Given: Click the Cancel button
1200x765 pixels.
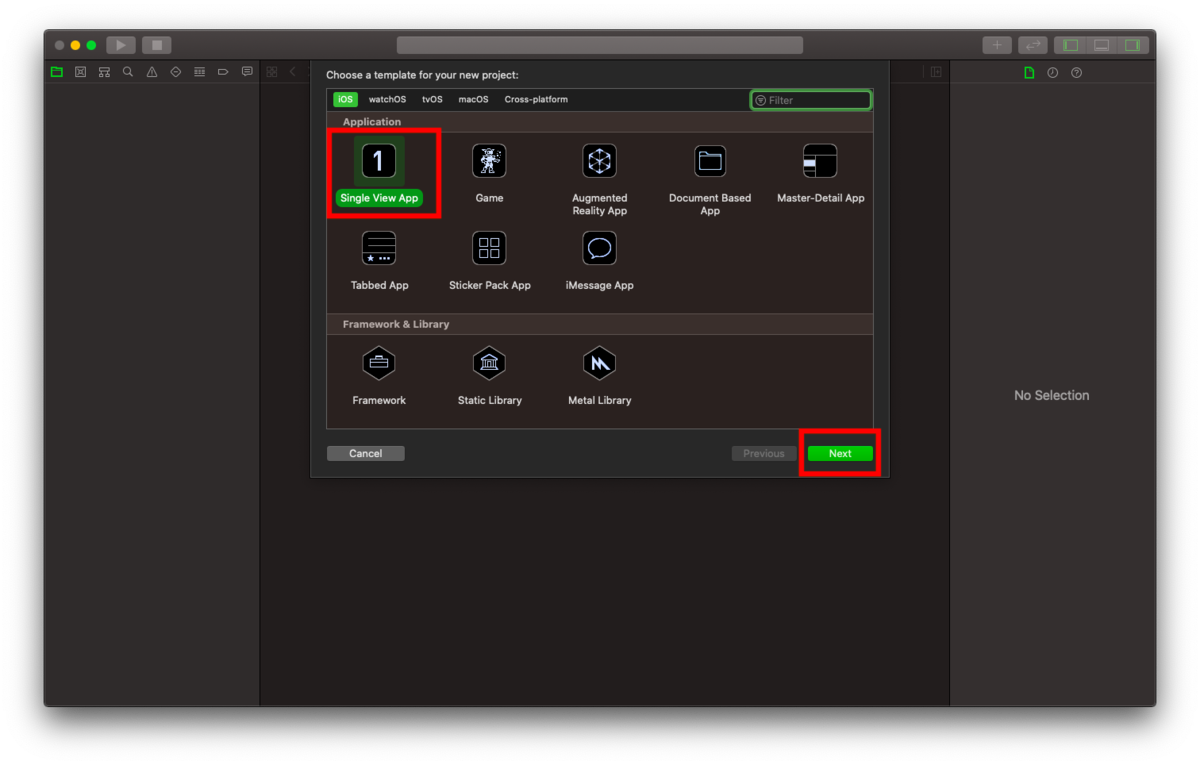Looking at the screenshot, I should coord(366,454).
